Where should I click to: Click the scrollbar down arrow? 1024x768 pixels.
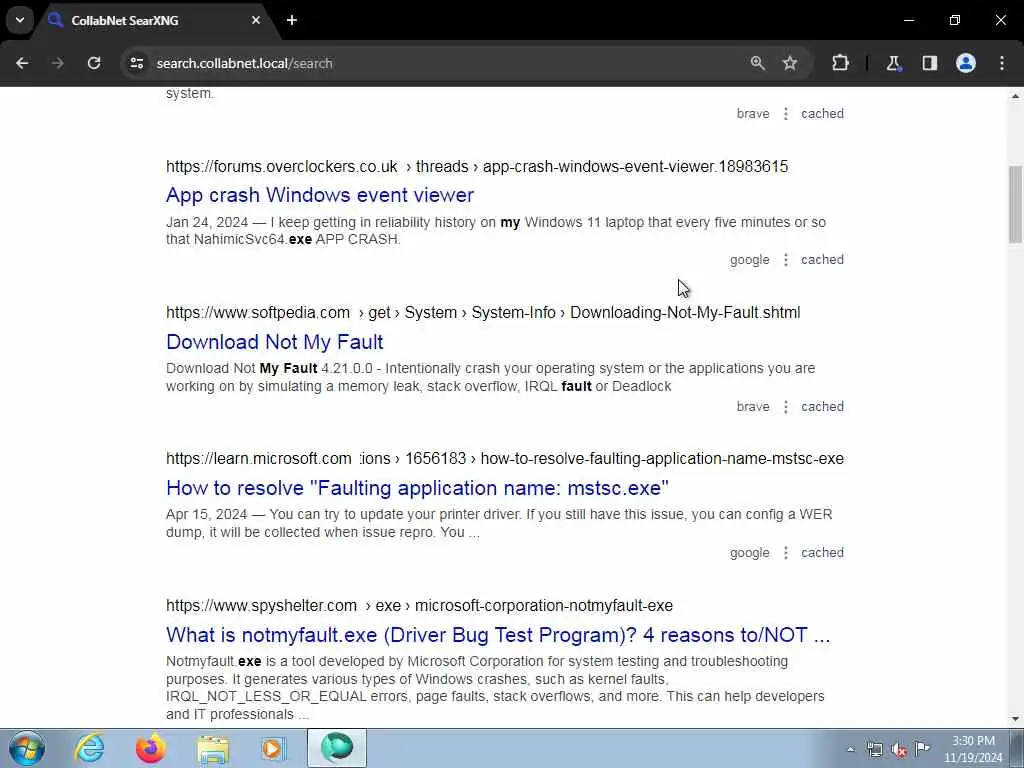1015,719
